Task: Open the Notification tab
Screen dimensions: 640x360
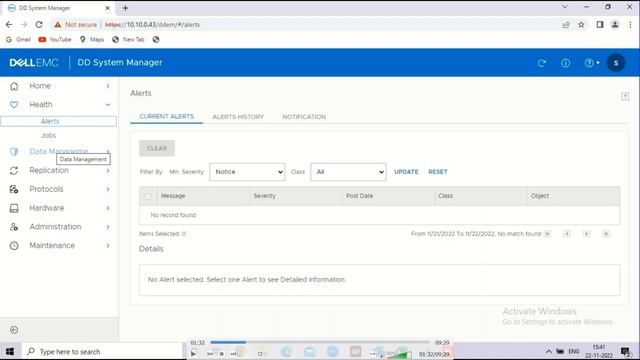Action: pos(304,117)
